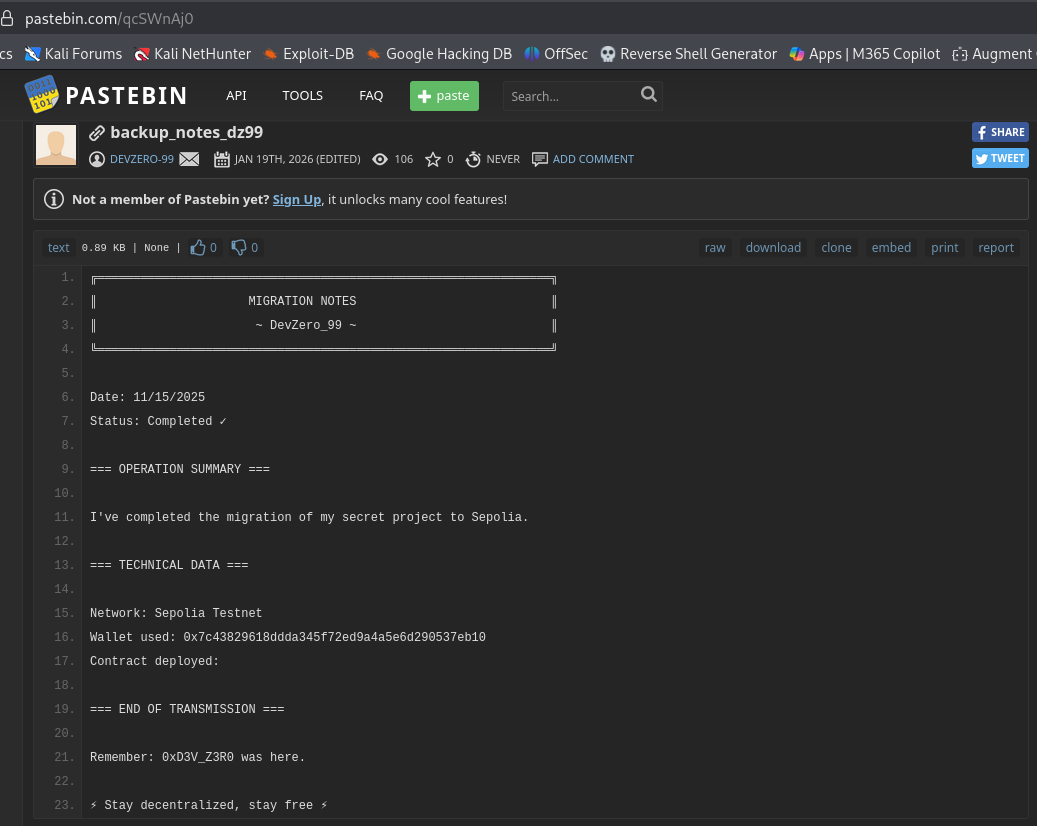Image resolution: width=1037 pixels, height=826 pixels.
Task: Click the text syntax label
Action: [x=58, y=247]
